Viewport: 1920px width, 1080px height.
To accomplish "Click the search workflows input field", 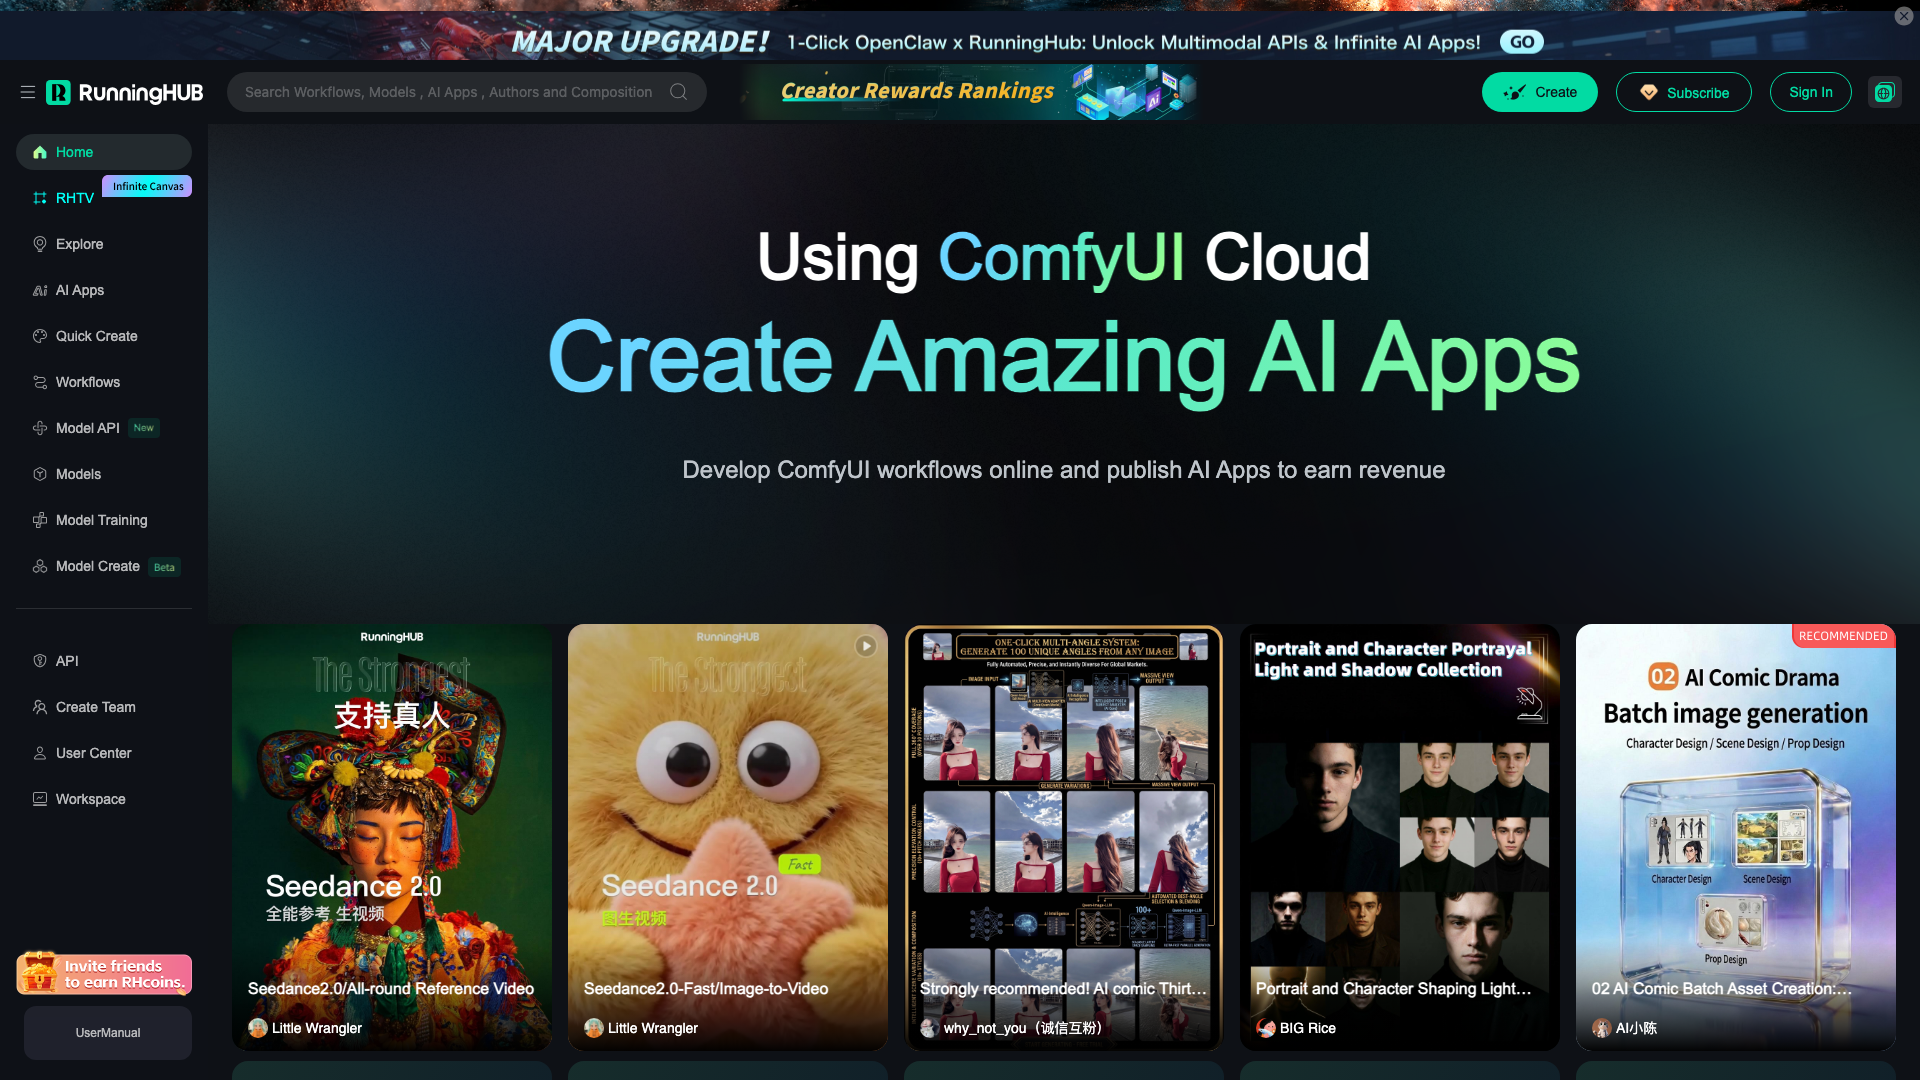I will point(448,92).
